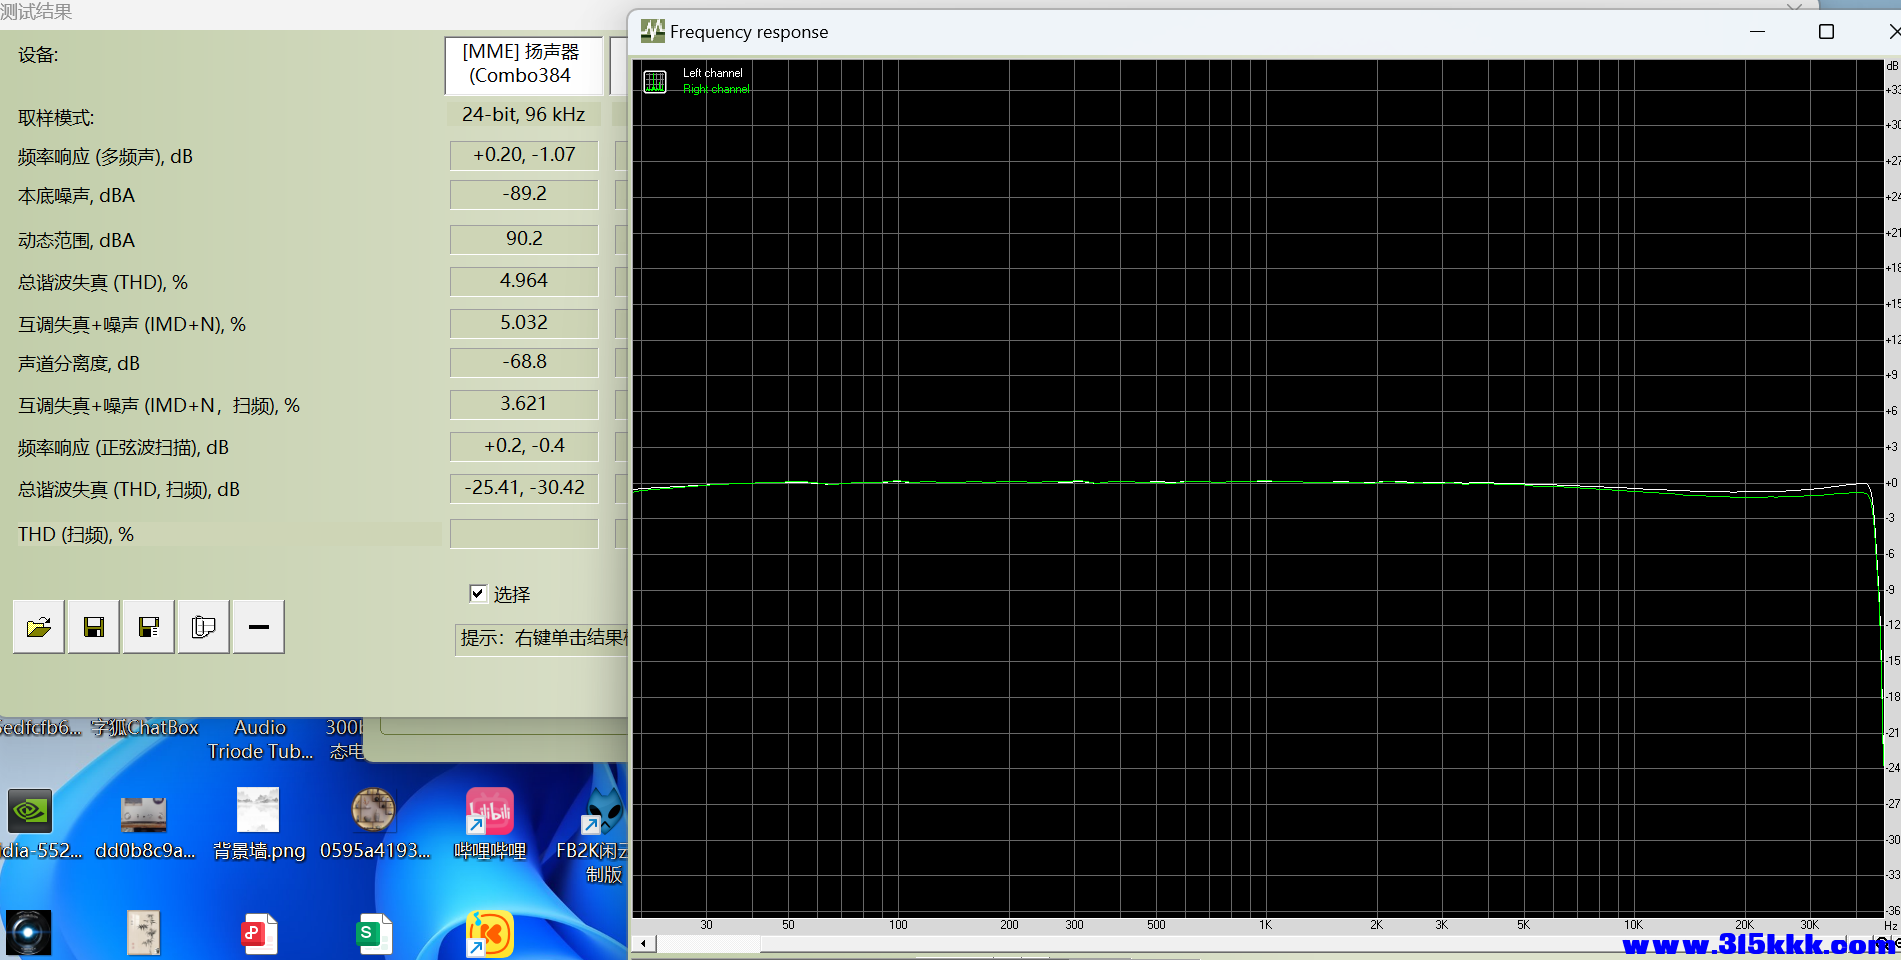Open the red PDF document desktop icon
This screenshot has height=960, width=1901.
(259, 933)
